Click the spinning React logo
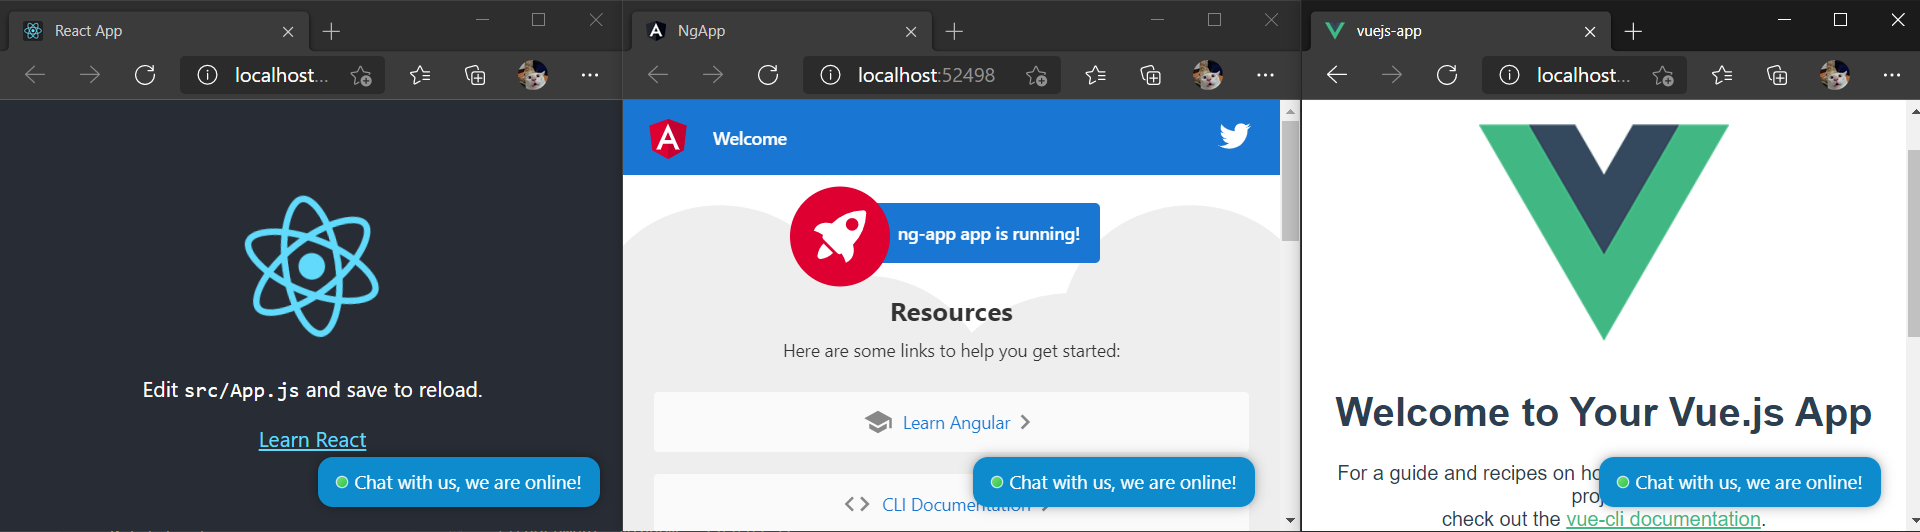This screenshot has width=1920, height=532. click(312, 266)
